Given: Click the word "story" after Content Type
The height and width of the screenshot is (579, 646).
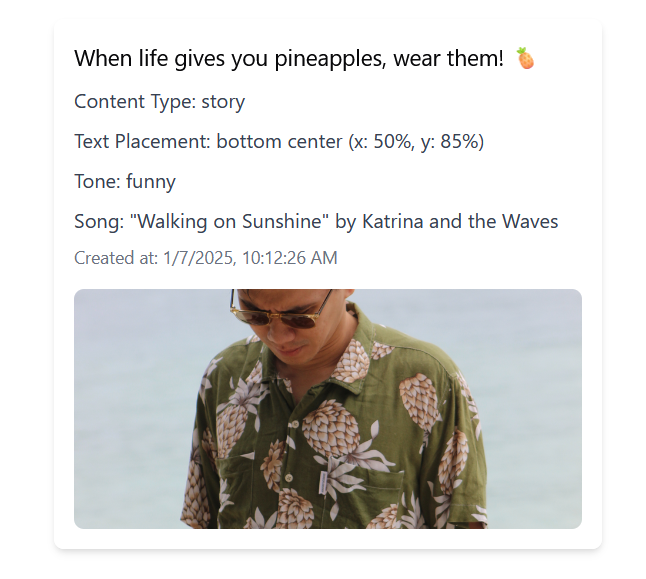Looking at the screenshot, I should (223, 101).
